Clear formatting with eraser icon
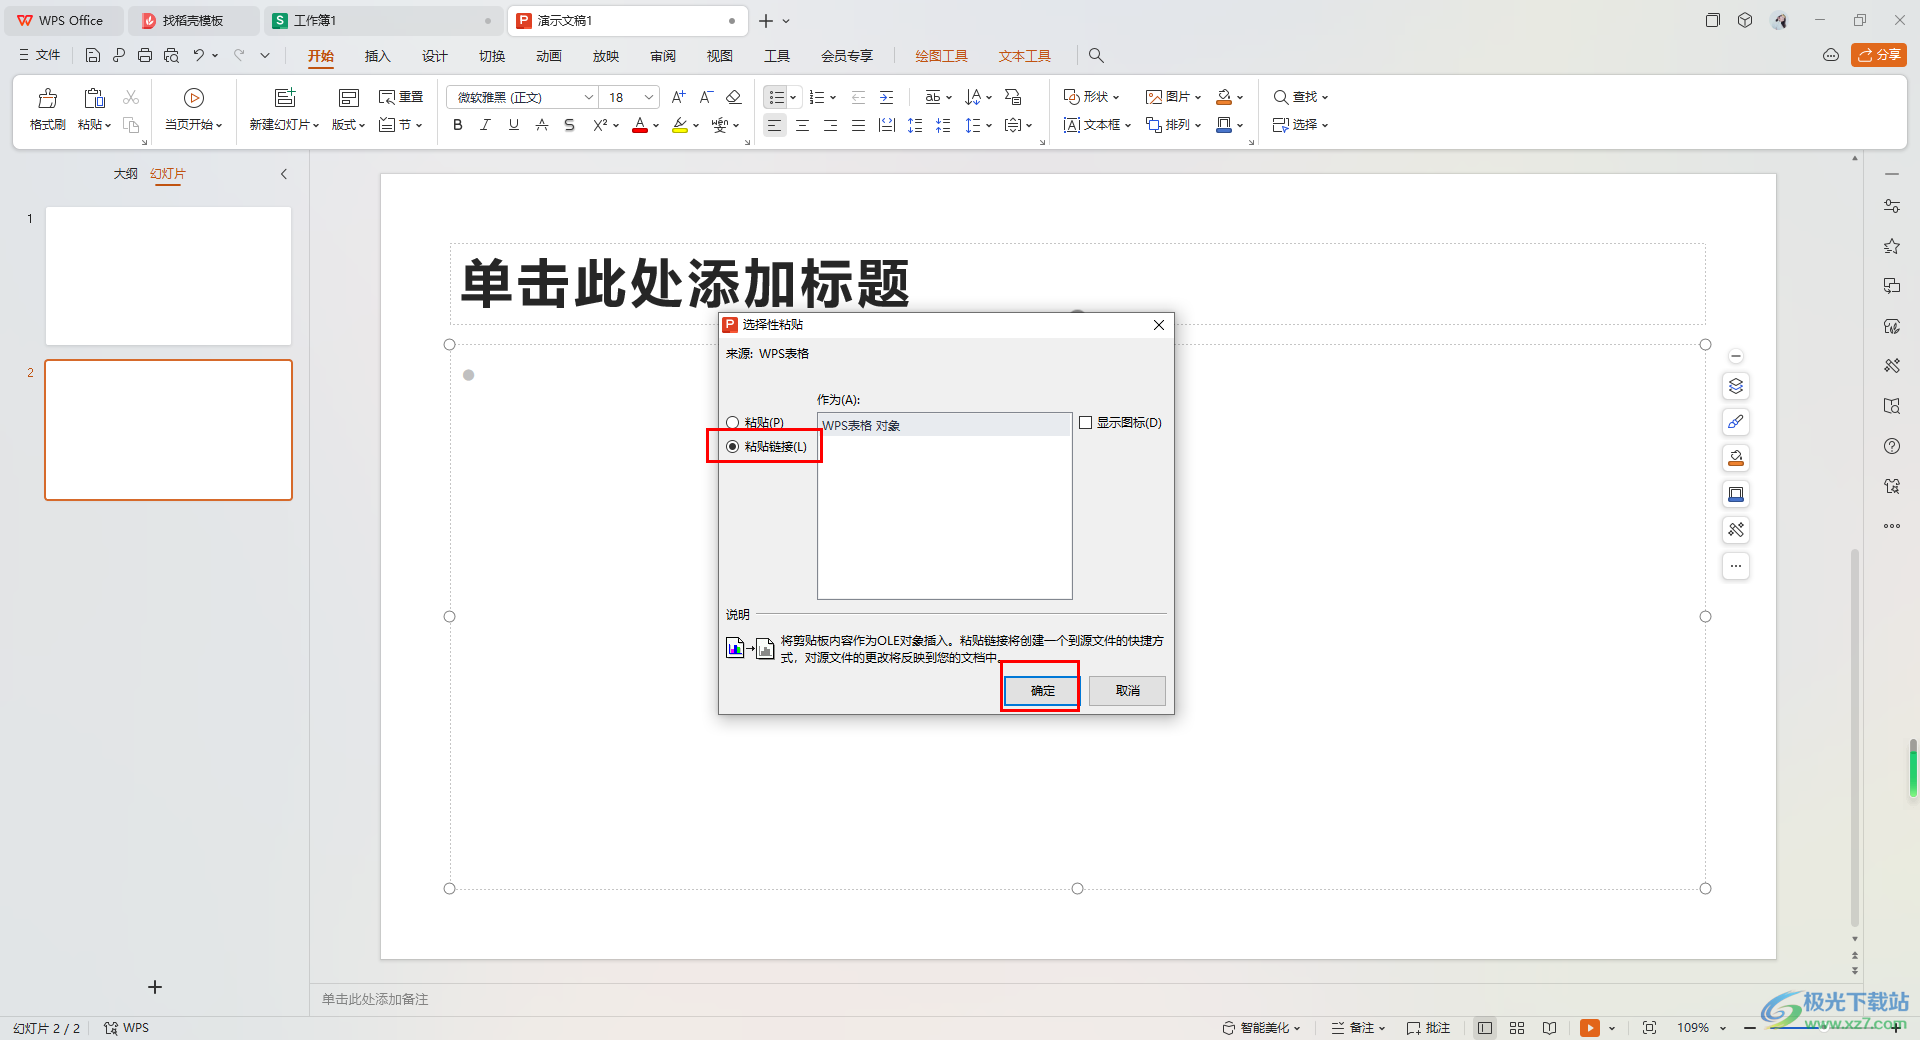Image resolution: width=1920 pixels, height=1040 pixels. tap(734, 97)
